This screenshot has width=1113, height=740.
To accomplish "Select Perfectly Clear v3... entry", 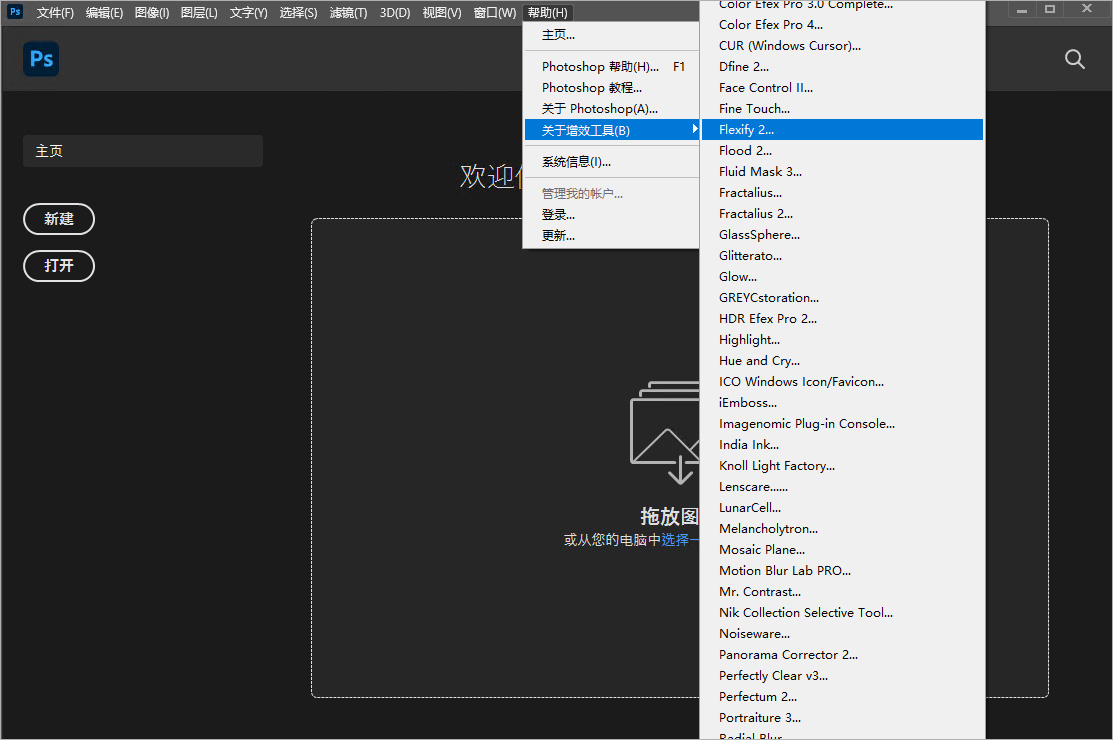I will [842, 675].
